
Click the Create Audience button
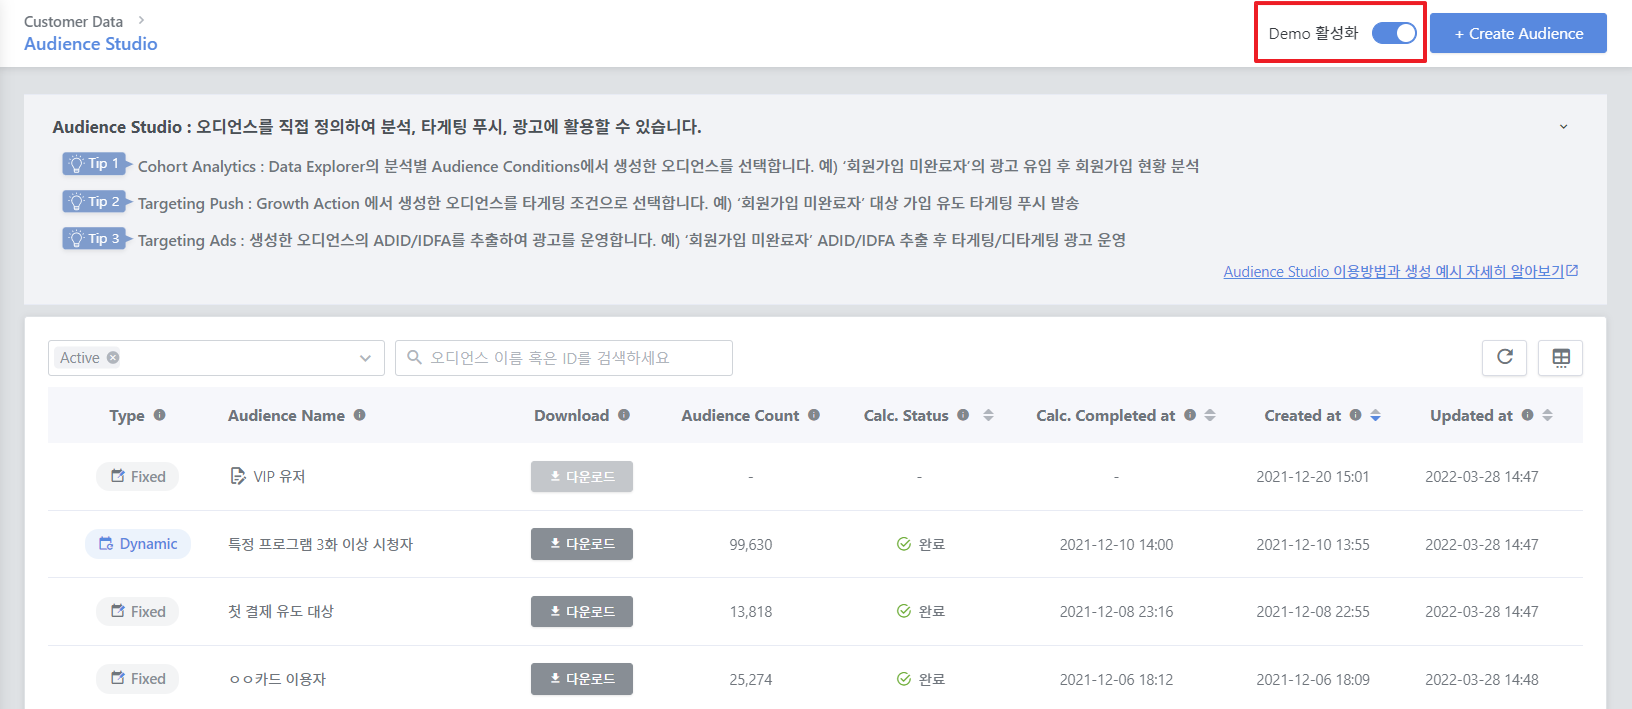tap(1518, 33)
